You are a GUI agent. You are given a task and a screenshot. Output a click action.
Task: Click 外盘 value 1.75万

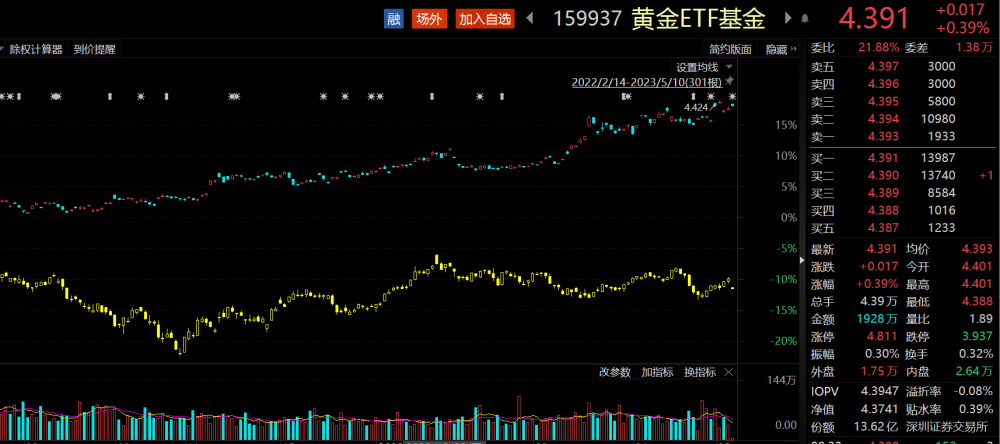tap(880, 371)
